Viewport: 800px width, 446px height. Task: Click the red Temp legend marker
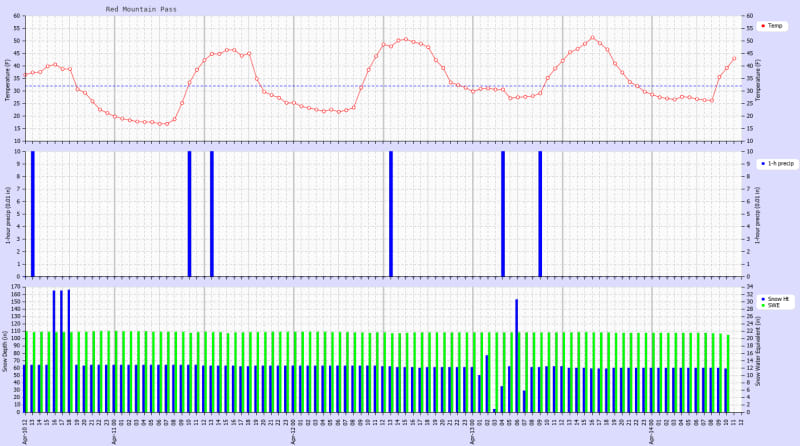pyautogui.click(x=763, y=26)
